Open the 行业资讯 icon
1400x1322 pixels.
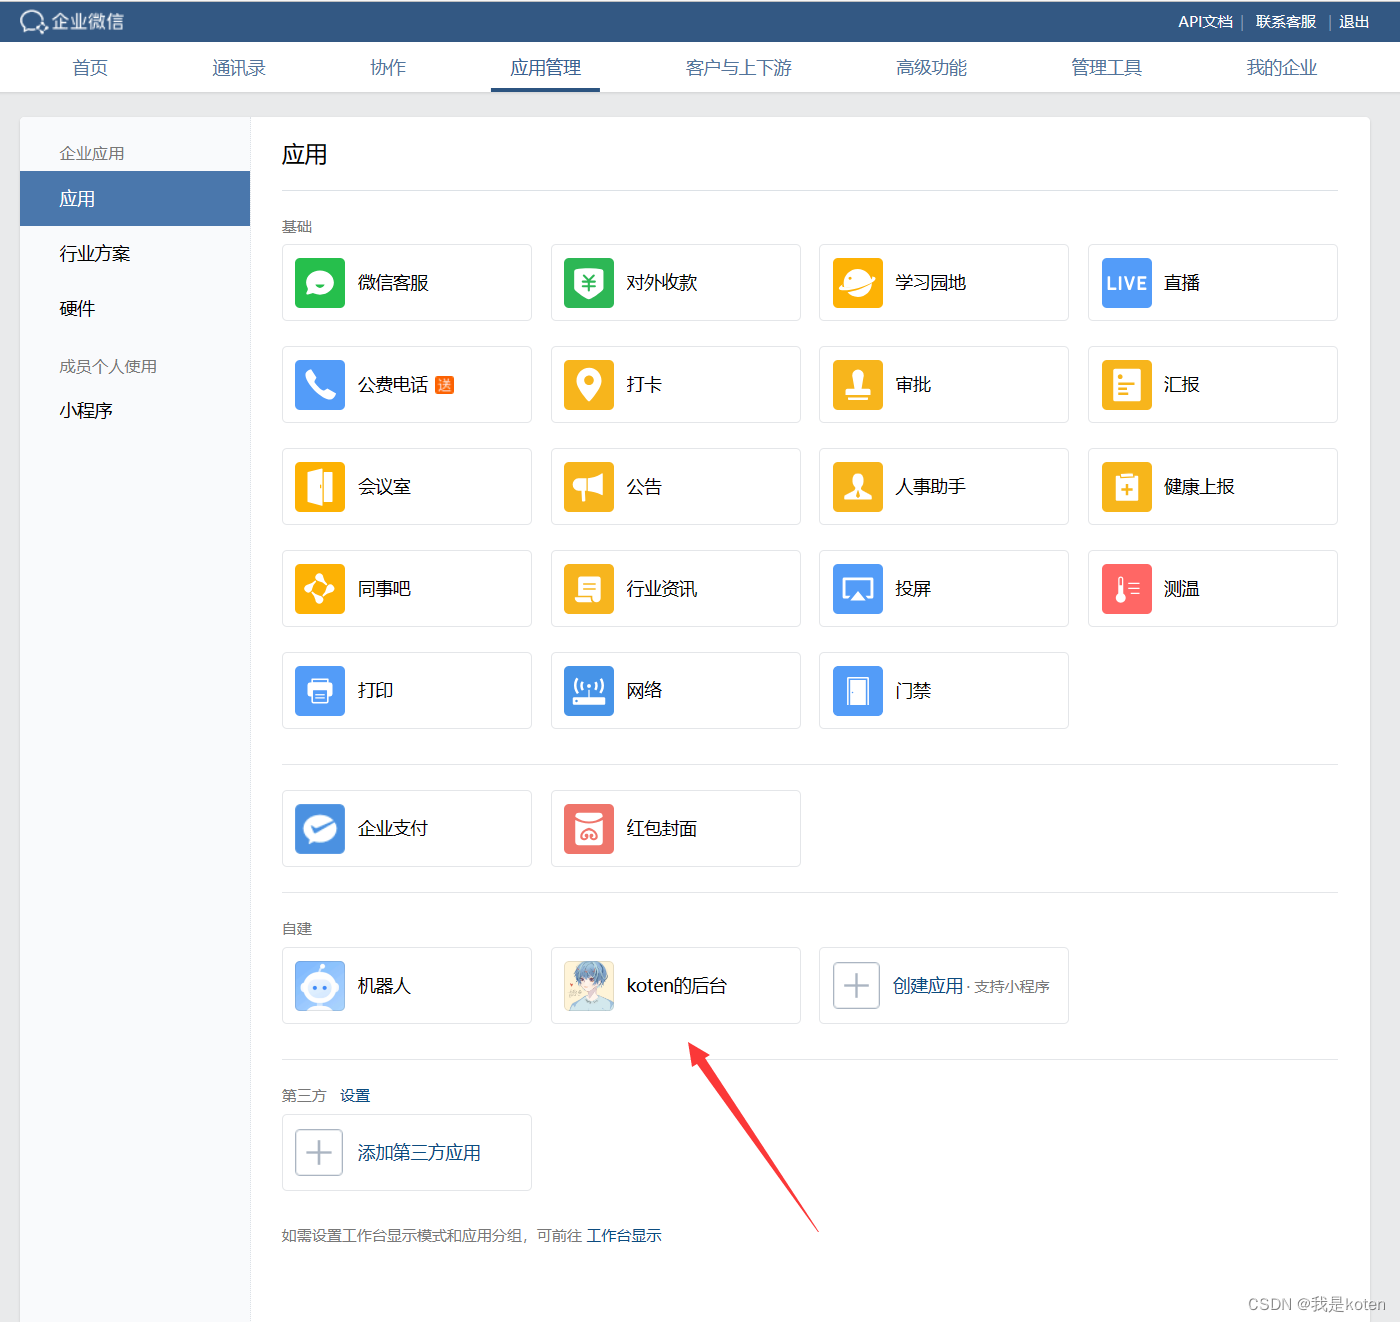[x=589, y=589]
